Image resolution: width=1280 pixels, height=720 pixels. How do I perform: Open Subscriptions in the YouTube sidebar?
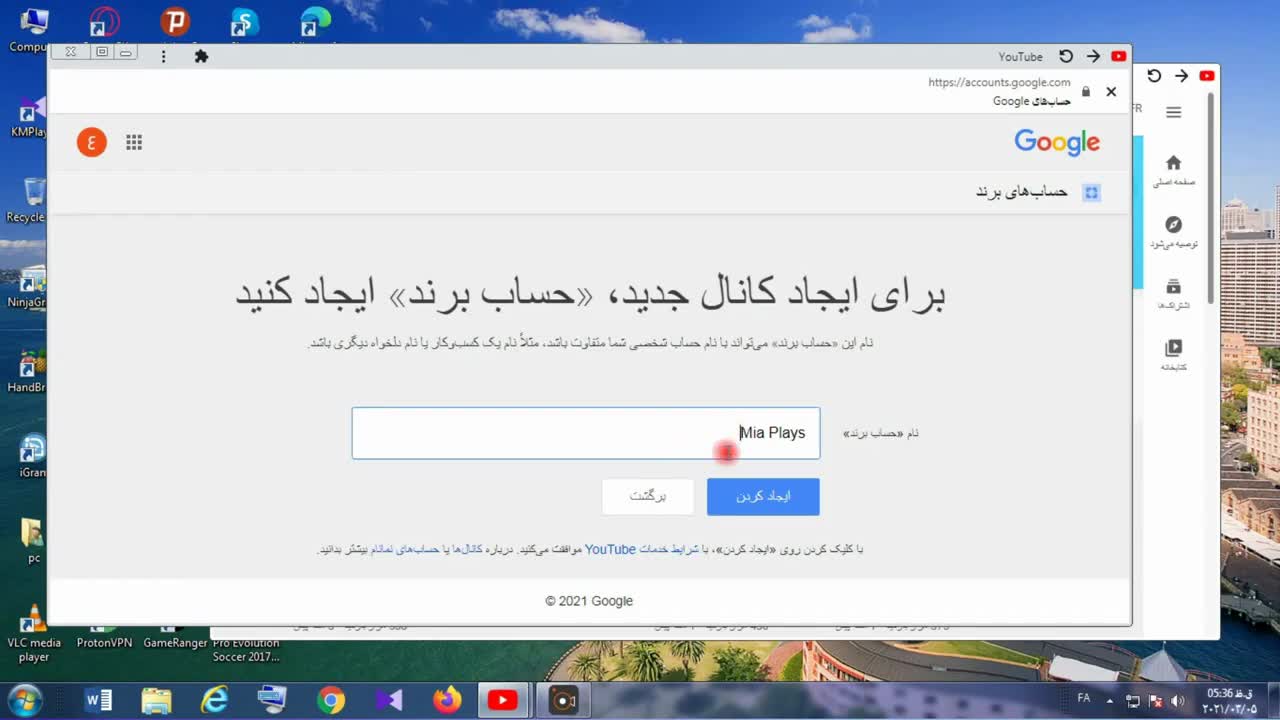tap(1173, 292)
